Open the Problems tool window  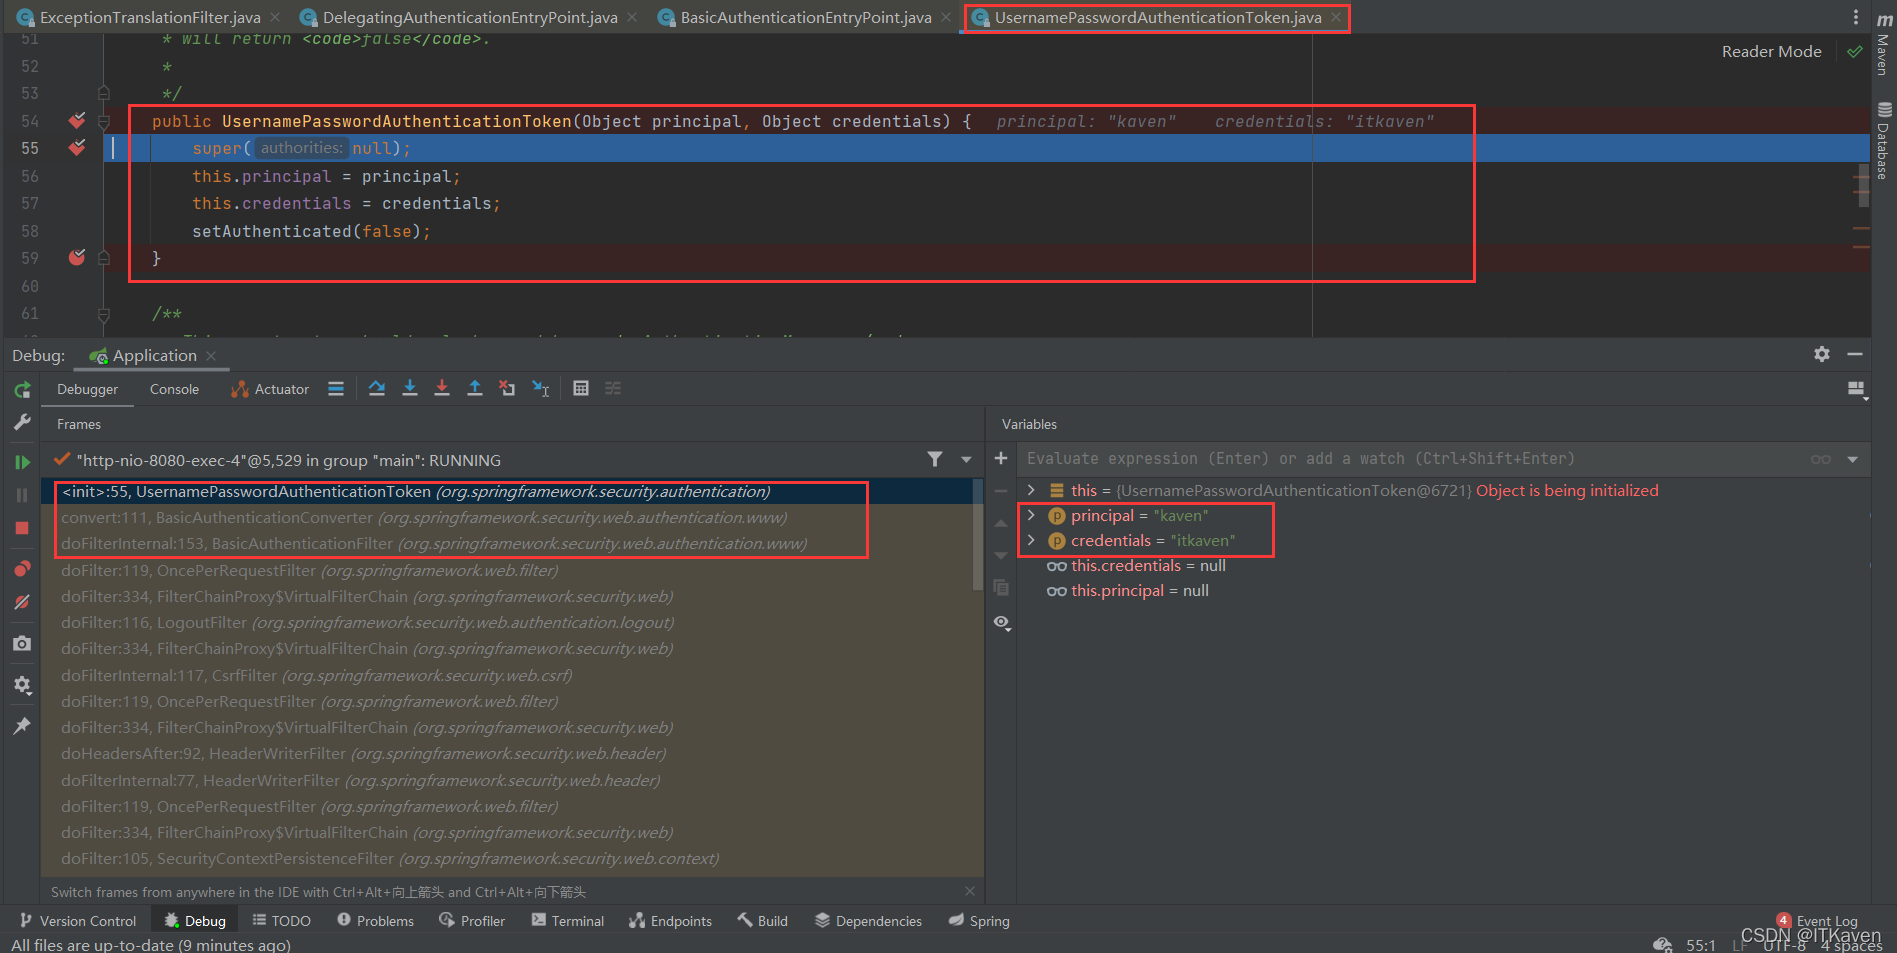click(x=375, y=921)
